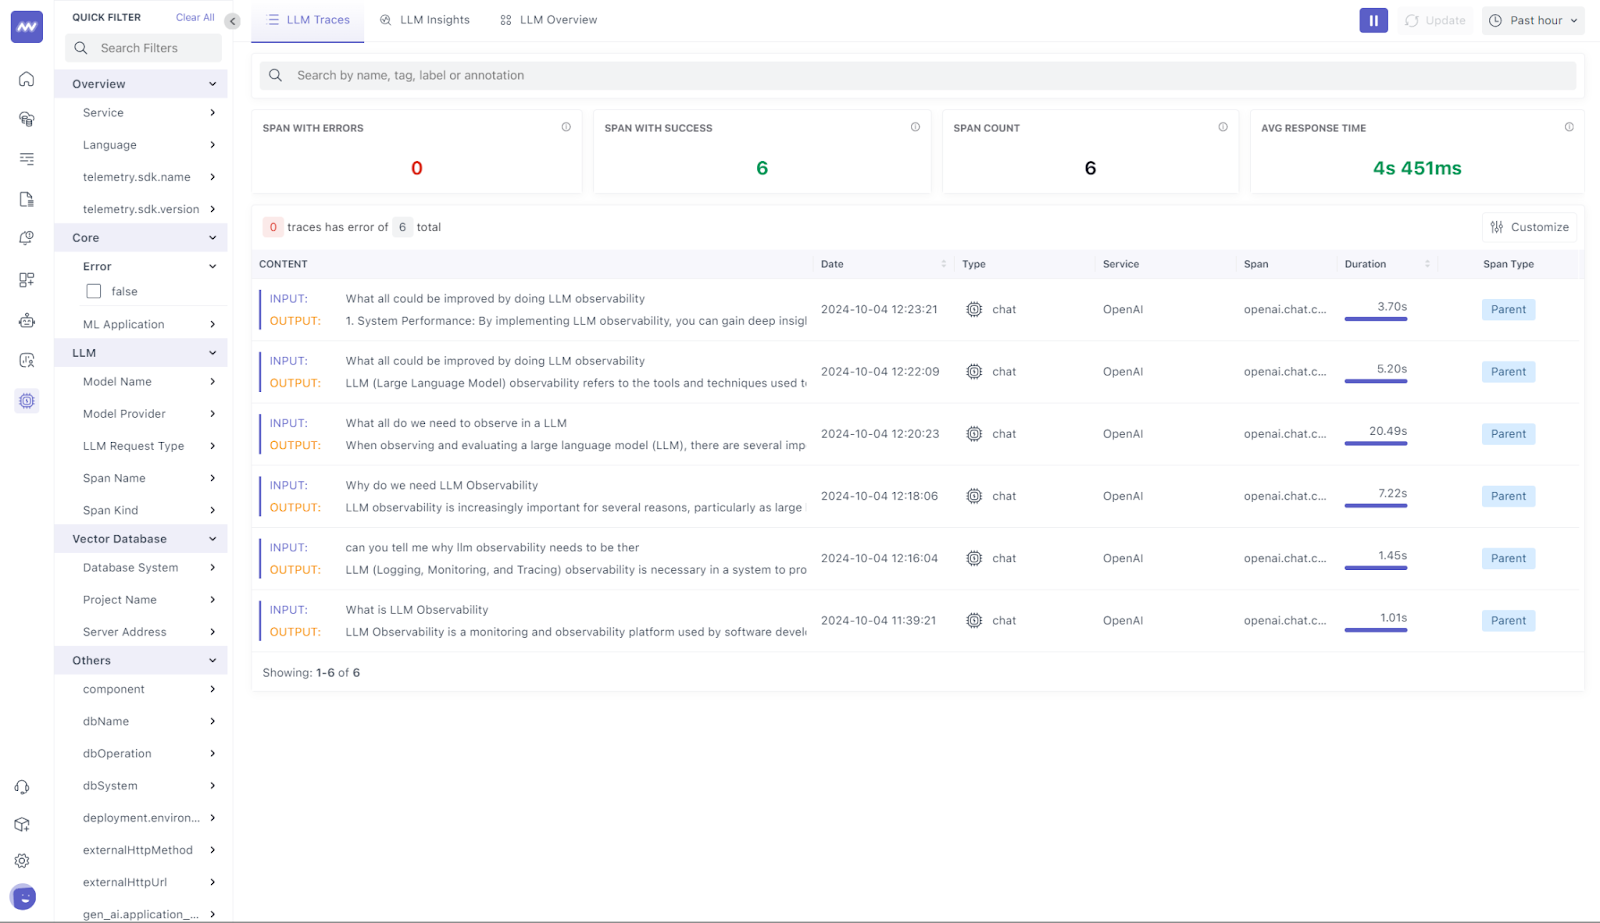Image resolution: width=1600 pixels, height=923 pixels.
Task: Open the Alerts bell icon in the sidebar
Action: (26, 238)
